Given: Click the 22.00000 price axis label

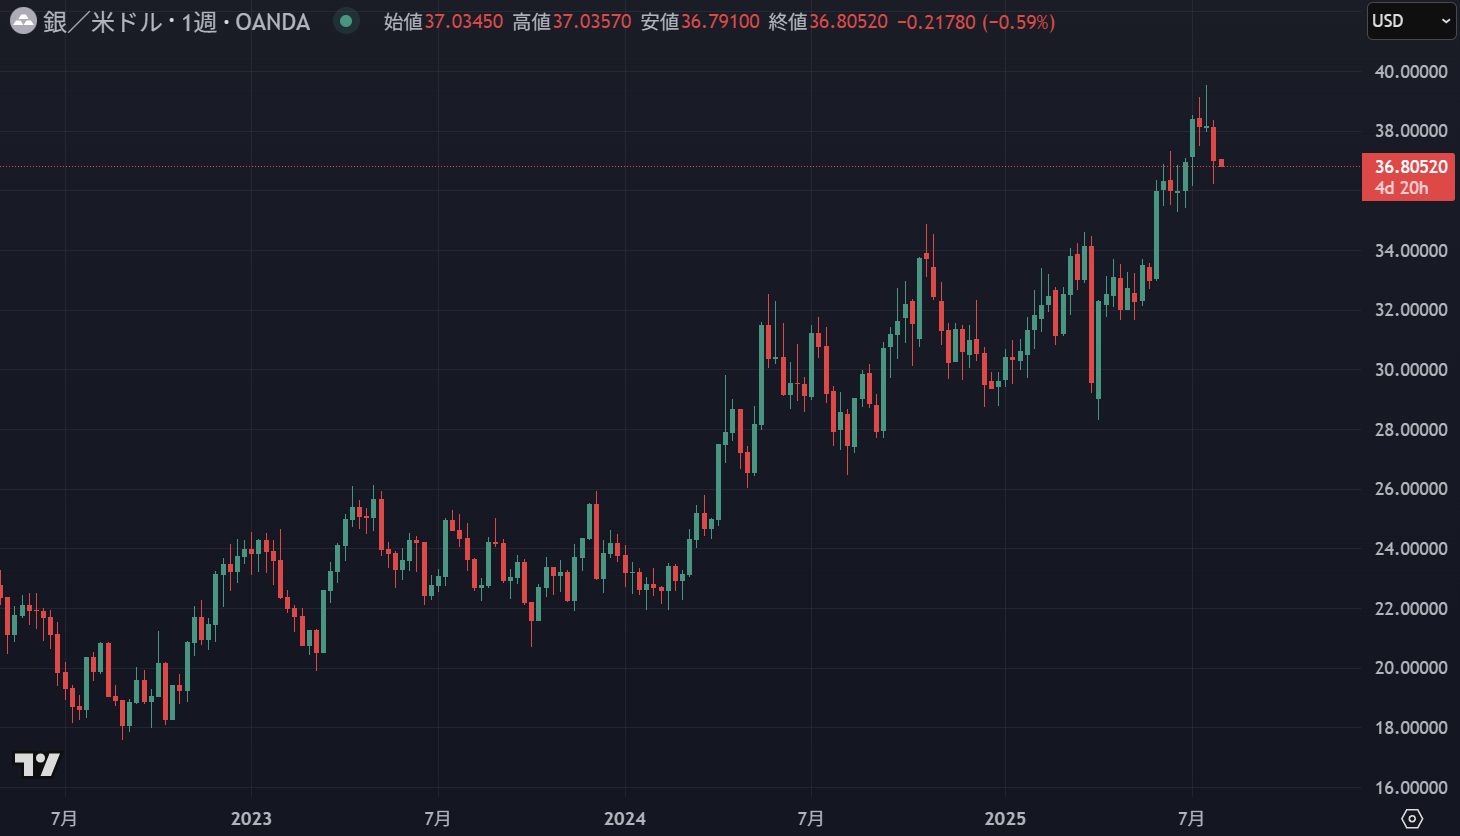Looking at the screenshot, I should 1411,609.
